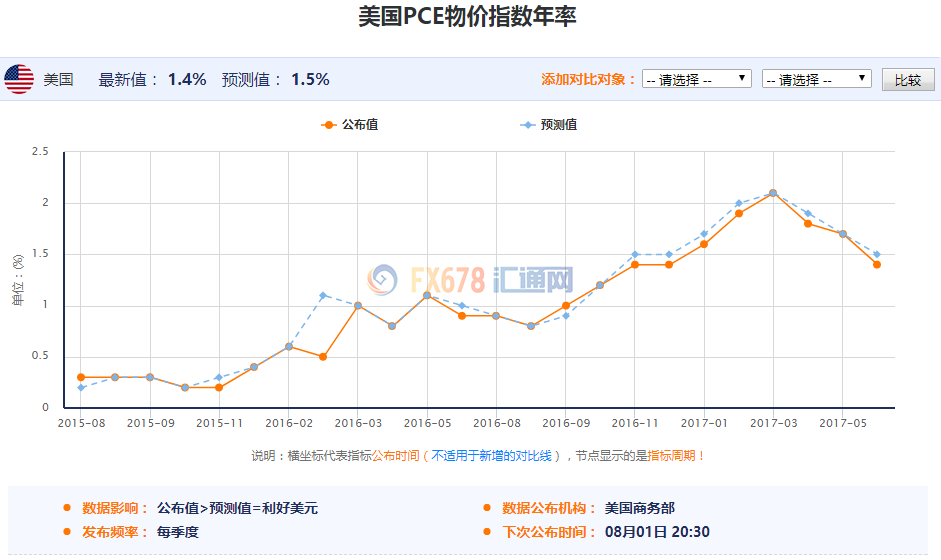Click the FX678 汇通网 watermark logo
This screenshot has height=560, width=941.
point(470,279)
